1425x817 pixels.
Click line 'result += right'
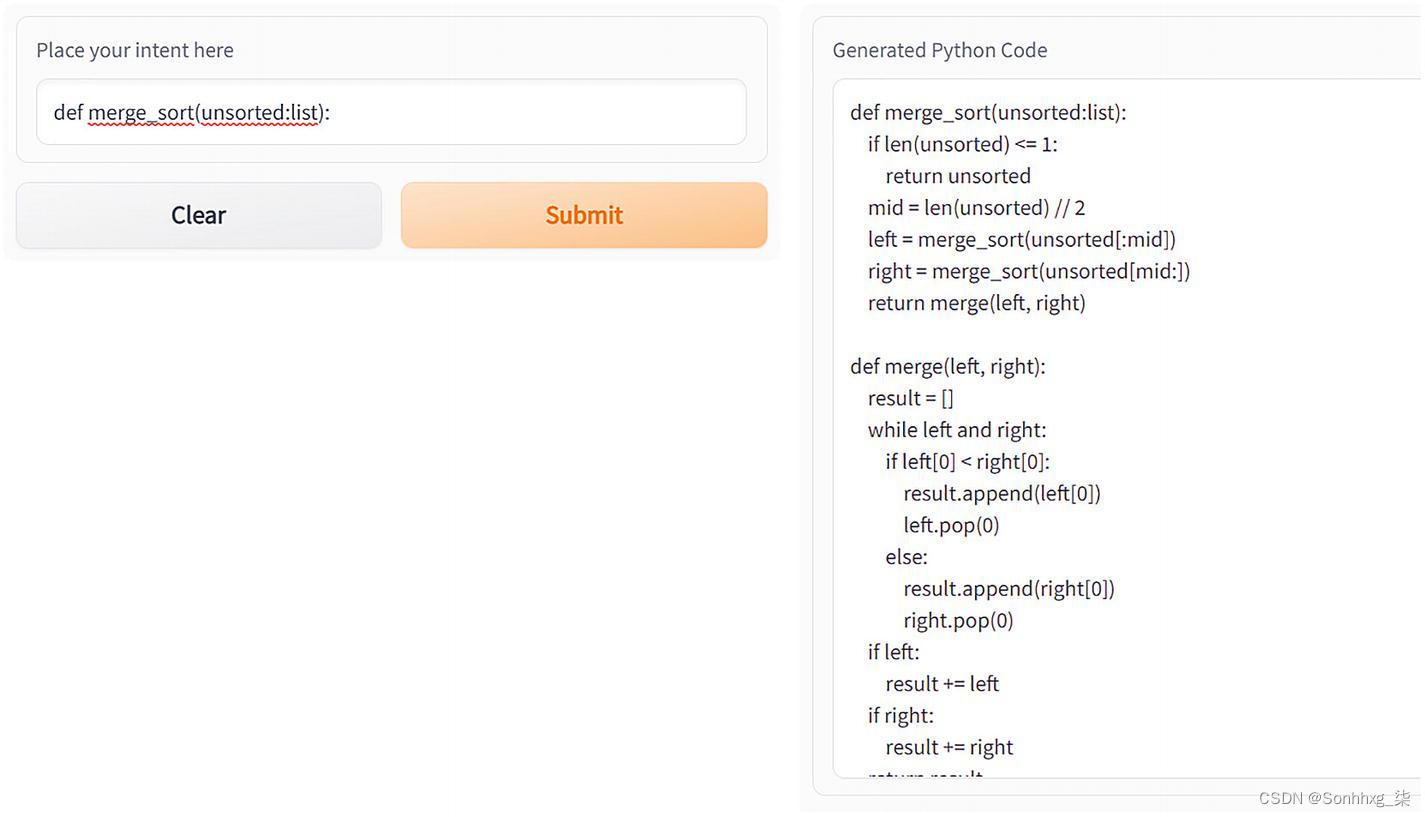point(949,748)
